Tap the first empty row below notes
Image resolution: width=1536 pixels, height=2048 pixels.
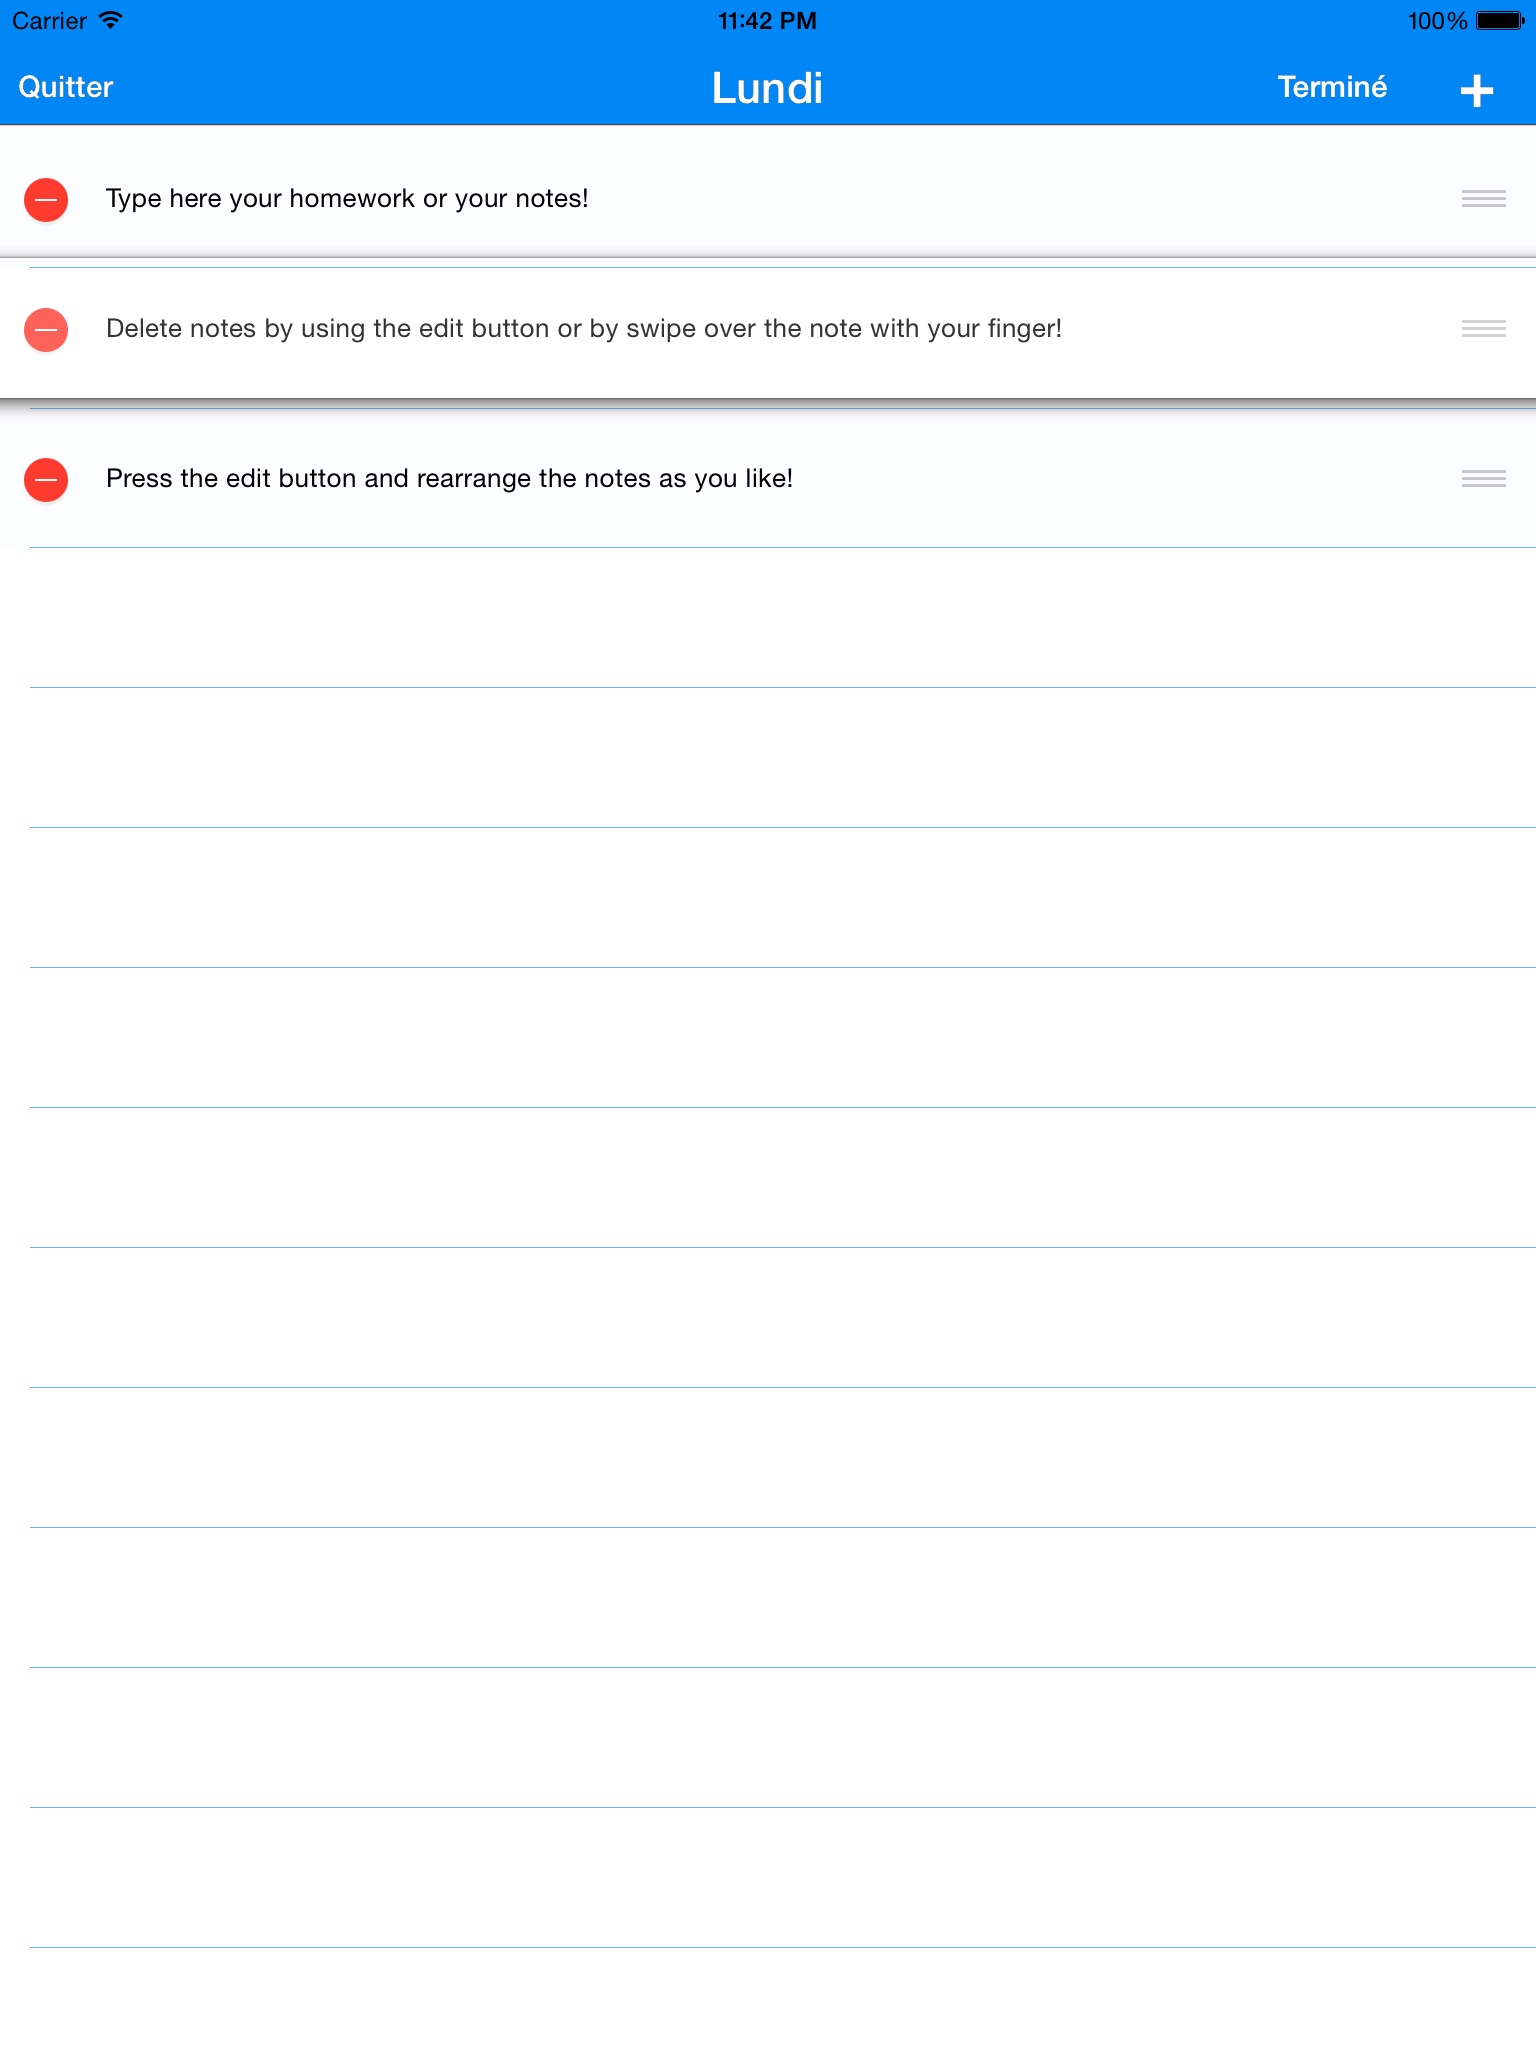768,617
